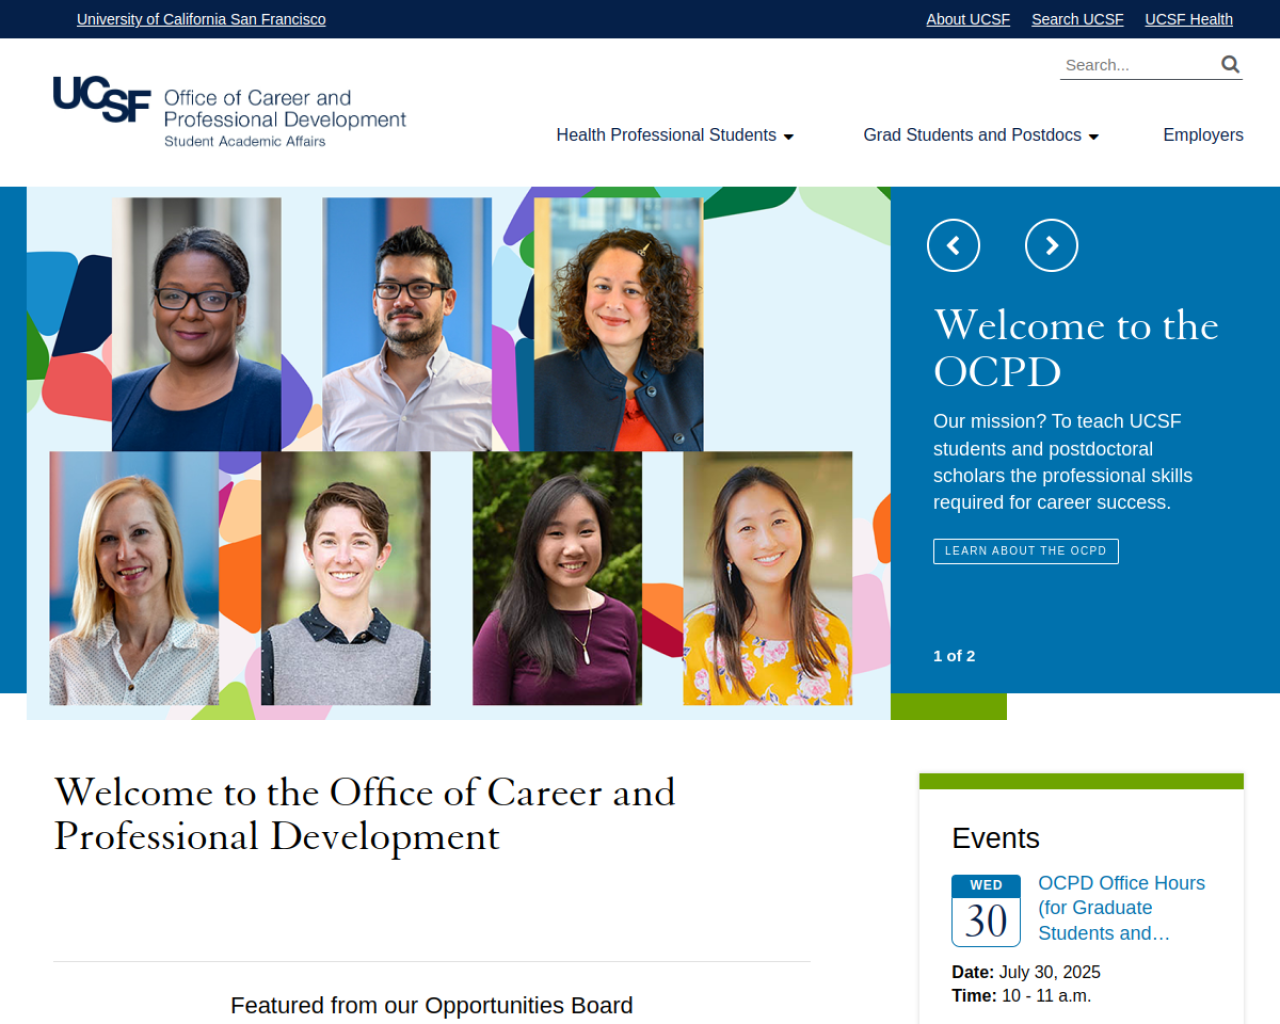Open University of California San Francisco link
The width and height of the screenshot is (1280, 1024).
point(201,19)
